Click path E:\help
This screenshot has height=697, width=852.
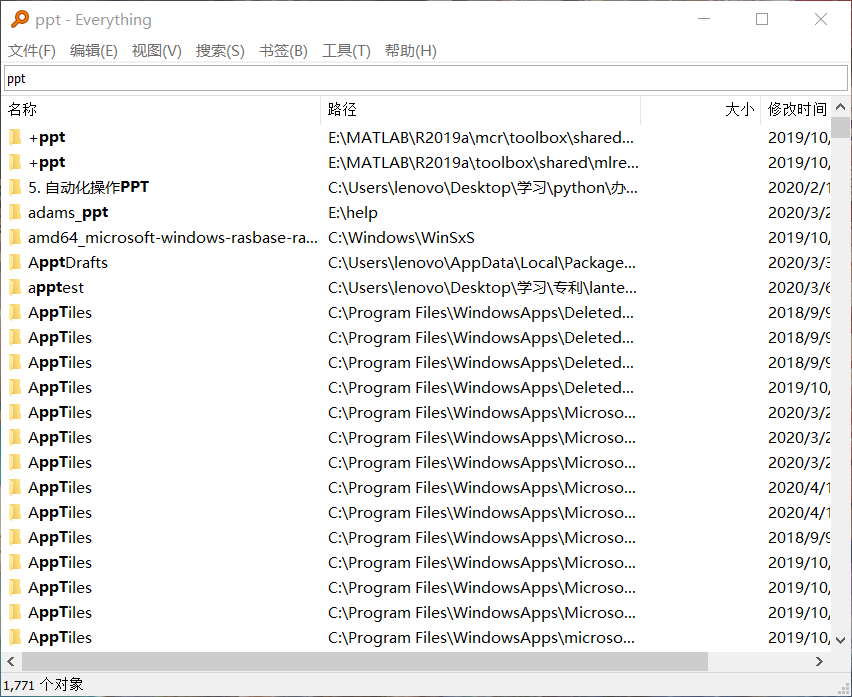point(353,212)
